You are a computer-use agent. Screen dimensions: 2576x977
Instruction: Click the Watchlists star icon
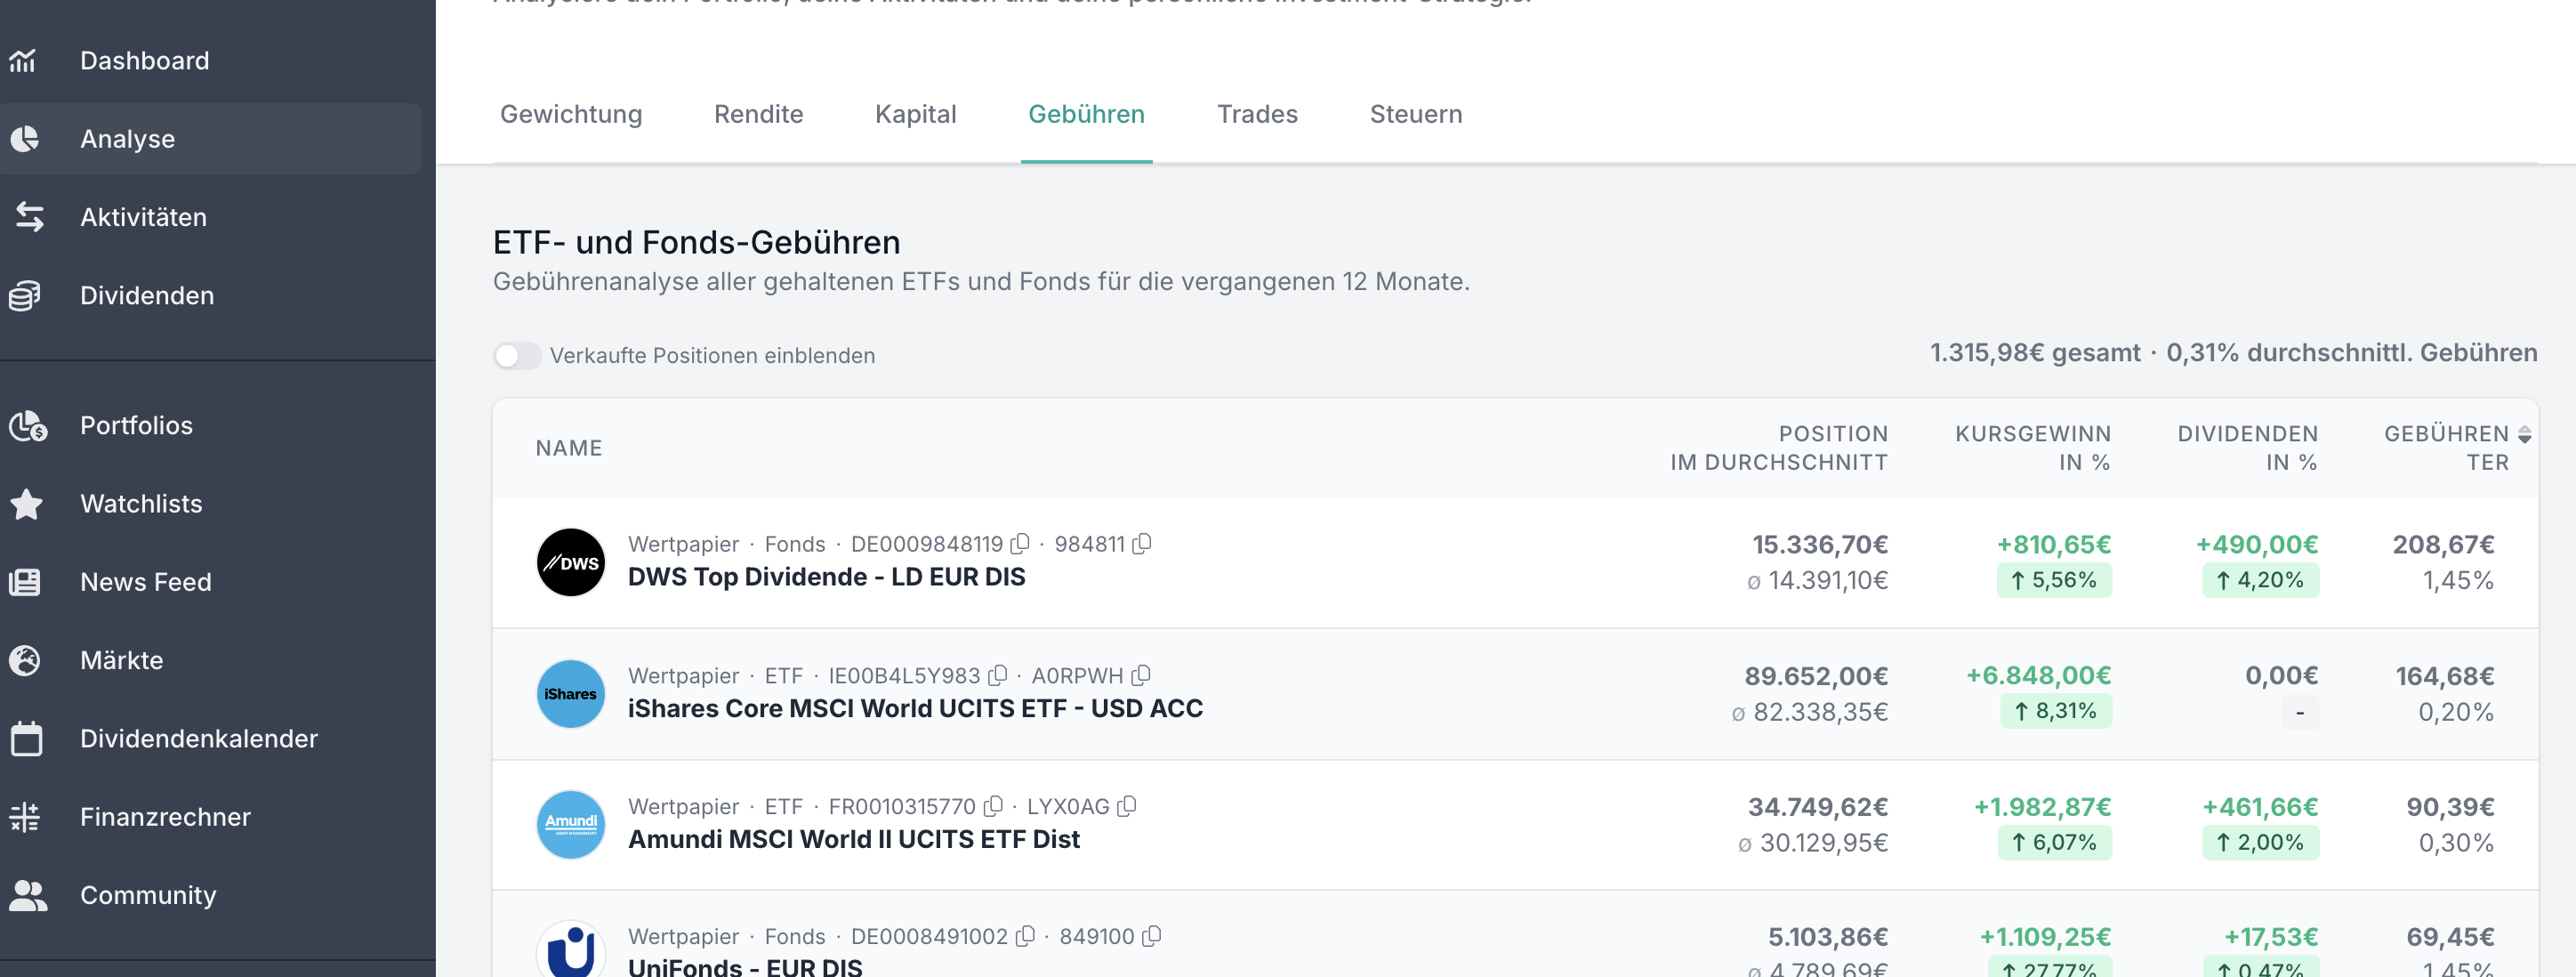[26, 504]
